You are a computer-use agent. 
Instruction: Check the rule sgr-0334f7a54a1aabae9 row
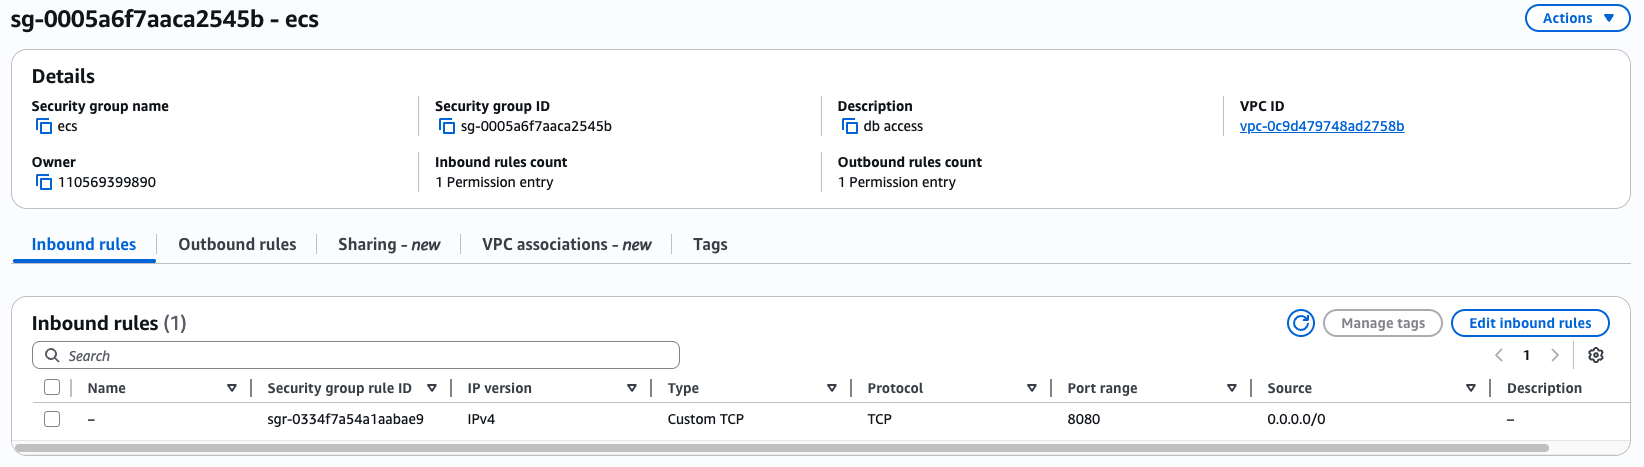click(x=52, y=419)
